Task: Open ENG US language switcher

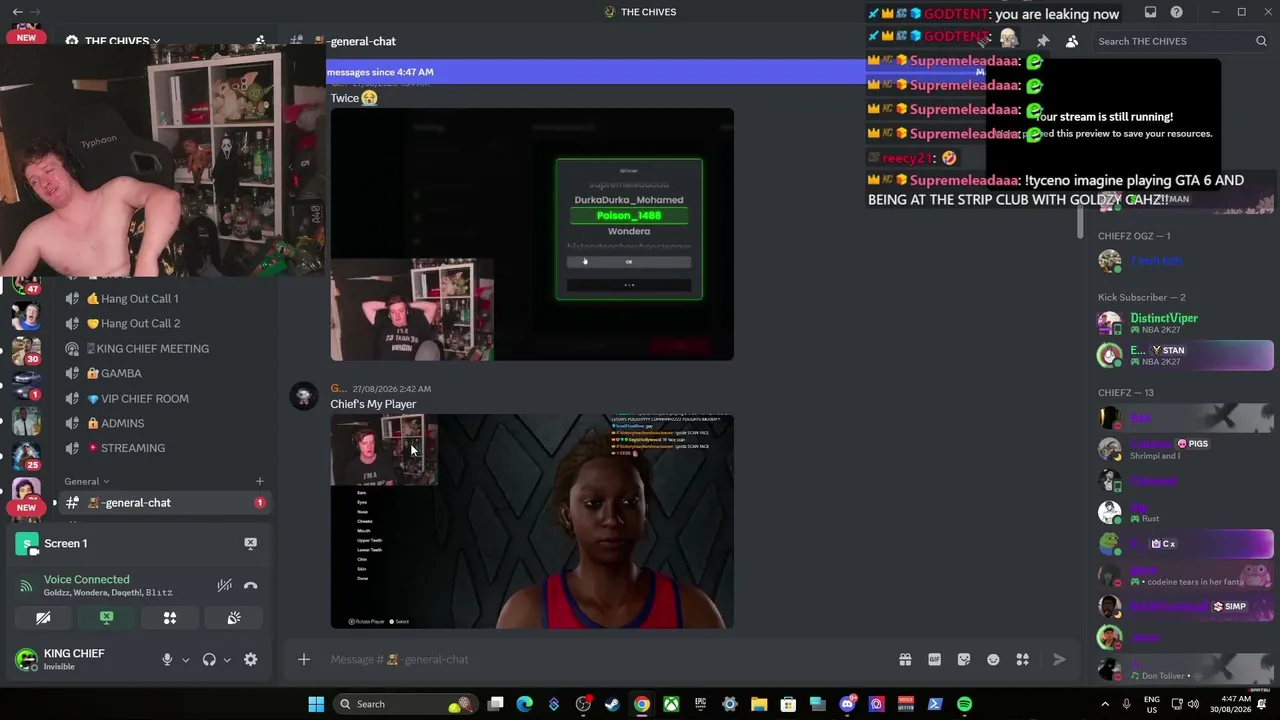Action: 1152,704
